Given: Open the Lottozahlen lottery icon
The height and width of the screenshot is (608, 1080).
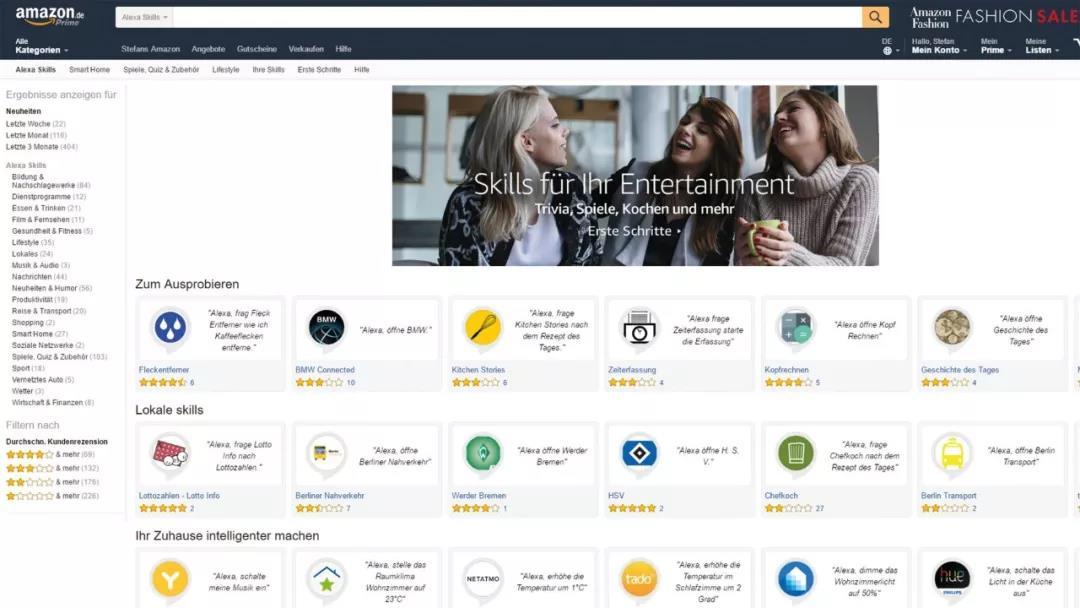Looking at the screenshot, I should click(x=170, y=453).
